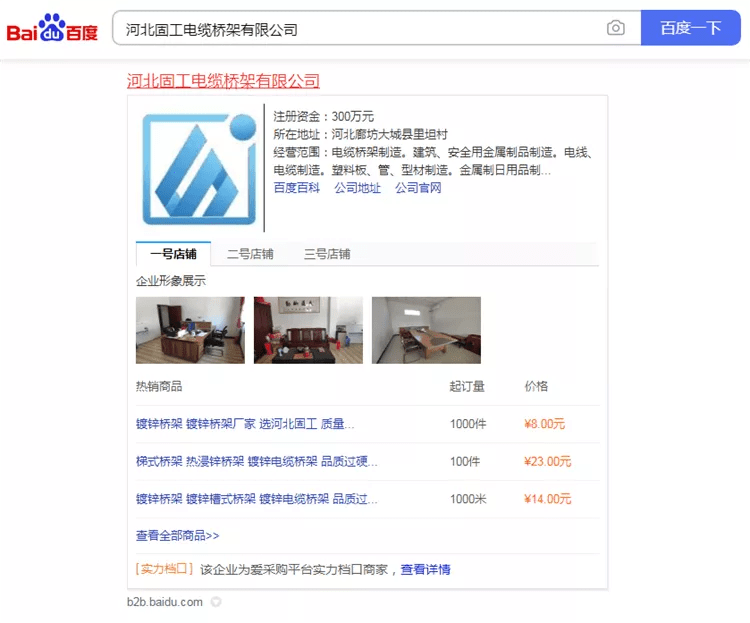750x623 pixels.
Task: Open product 镀锌桥架 镀锌槽式桥架 link
Action: click(256, 499)
